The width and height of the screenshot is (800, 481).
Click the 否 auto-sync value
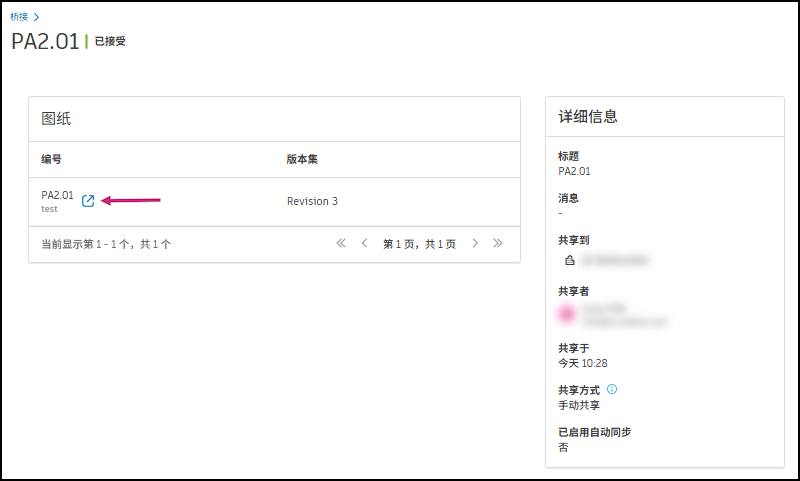coord(563,447)
